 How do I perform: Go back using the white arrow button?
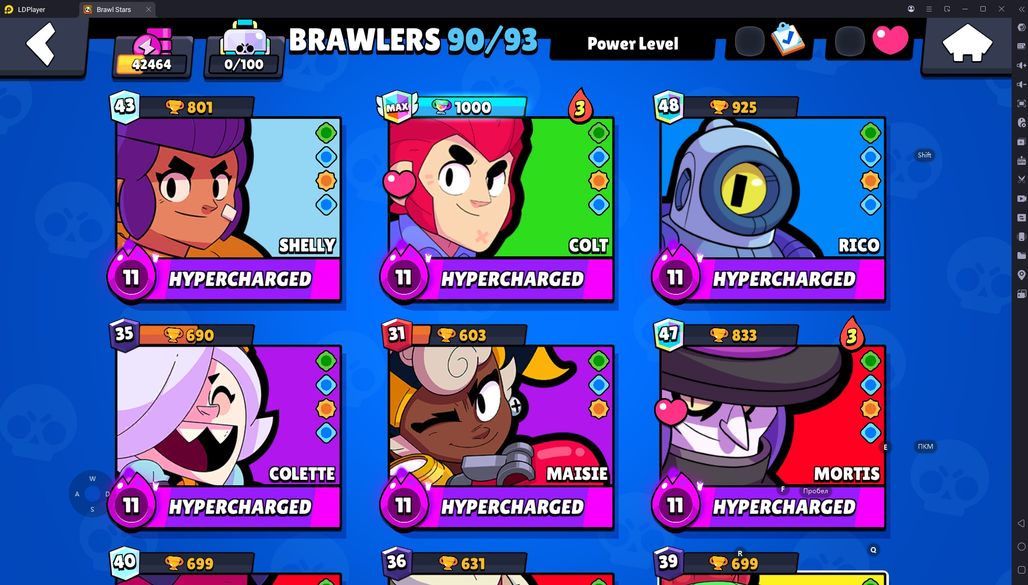click(41, 44)
